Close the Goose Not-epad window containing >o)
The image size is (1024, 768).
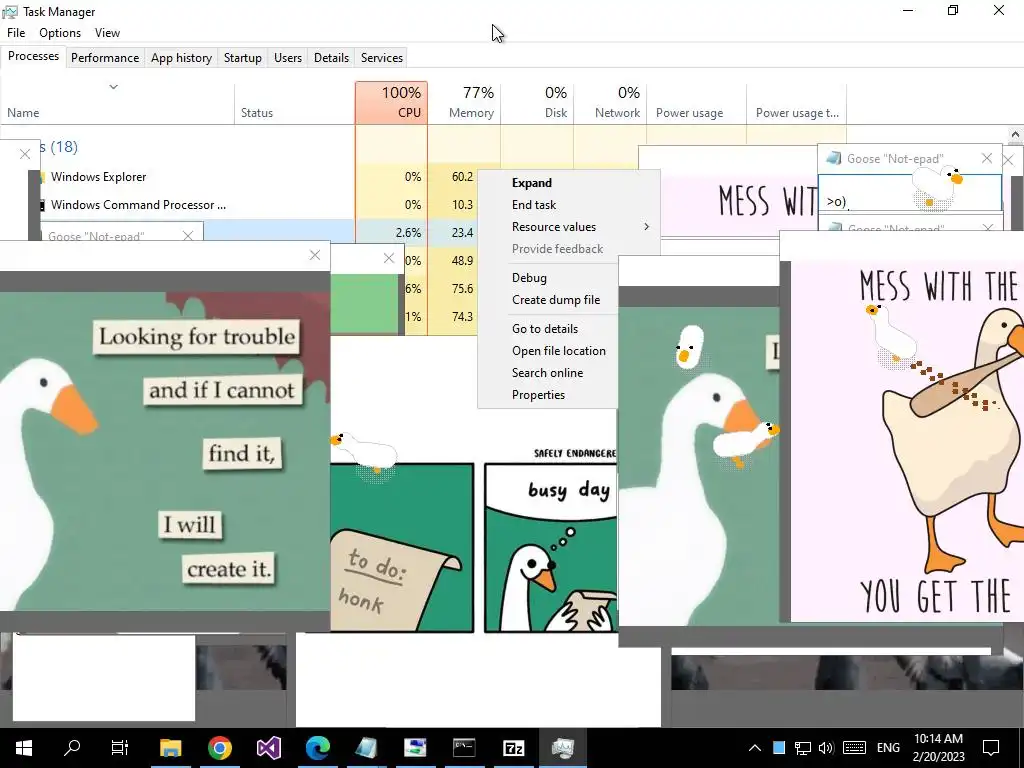987,158
